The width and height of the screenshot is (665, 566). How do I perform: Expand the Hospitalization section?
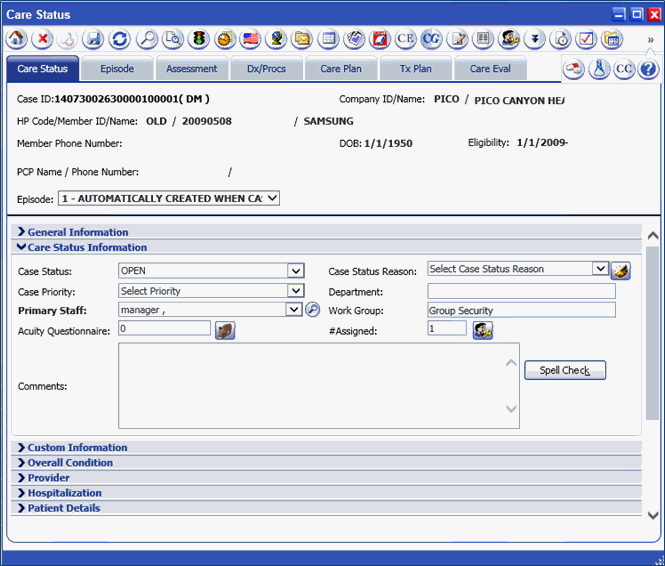coord(64,493)
